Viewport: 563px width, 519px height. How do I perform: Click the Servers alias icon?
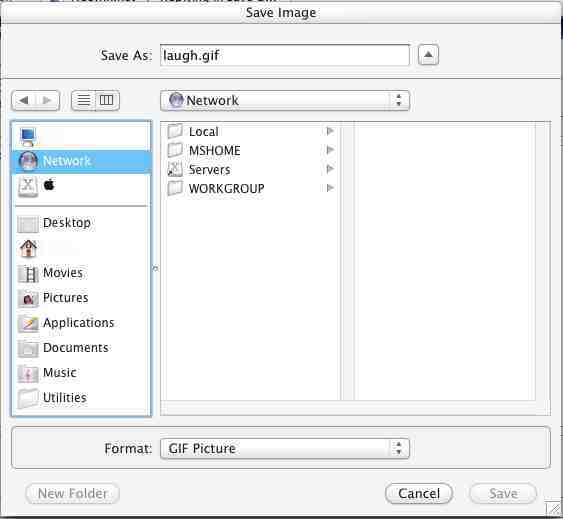pyautogui.click(x=175, y=169)
